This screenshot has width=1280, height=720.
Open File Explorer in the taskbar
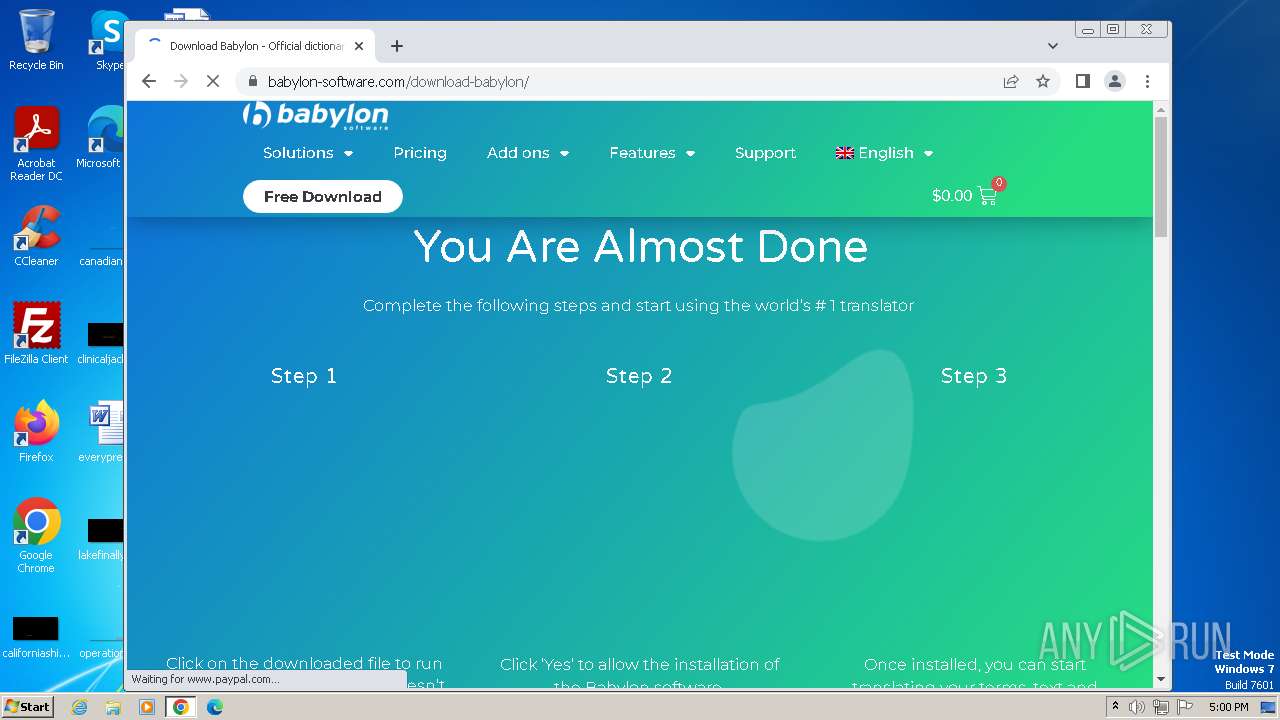[113, 707]
